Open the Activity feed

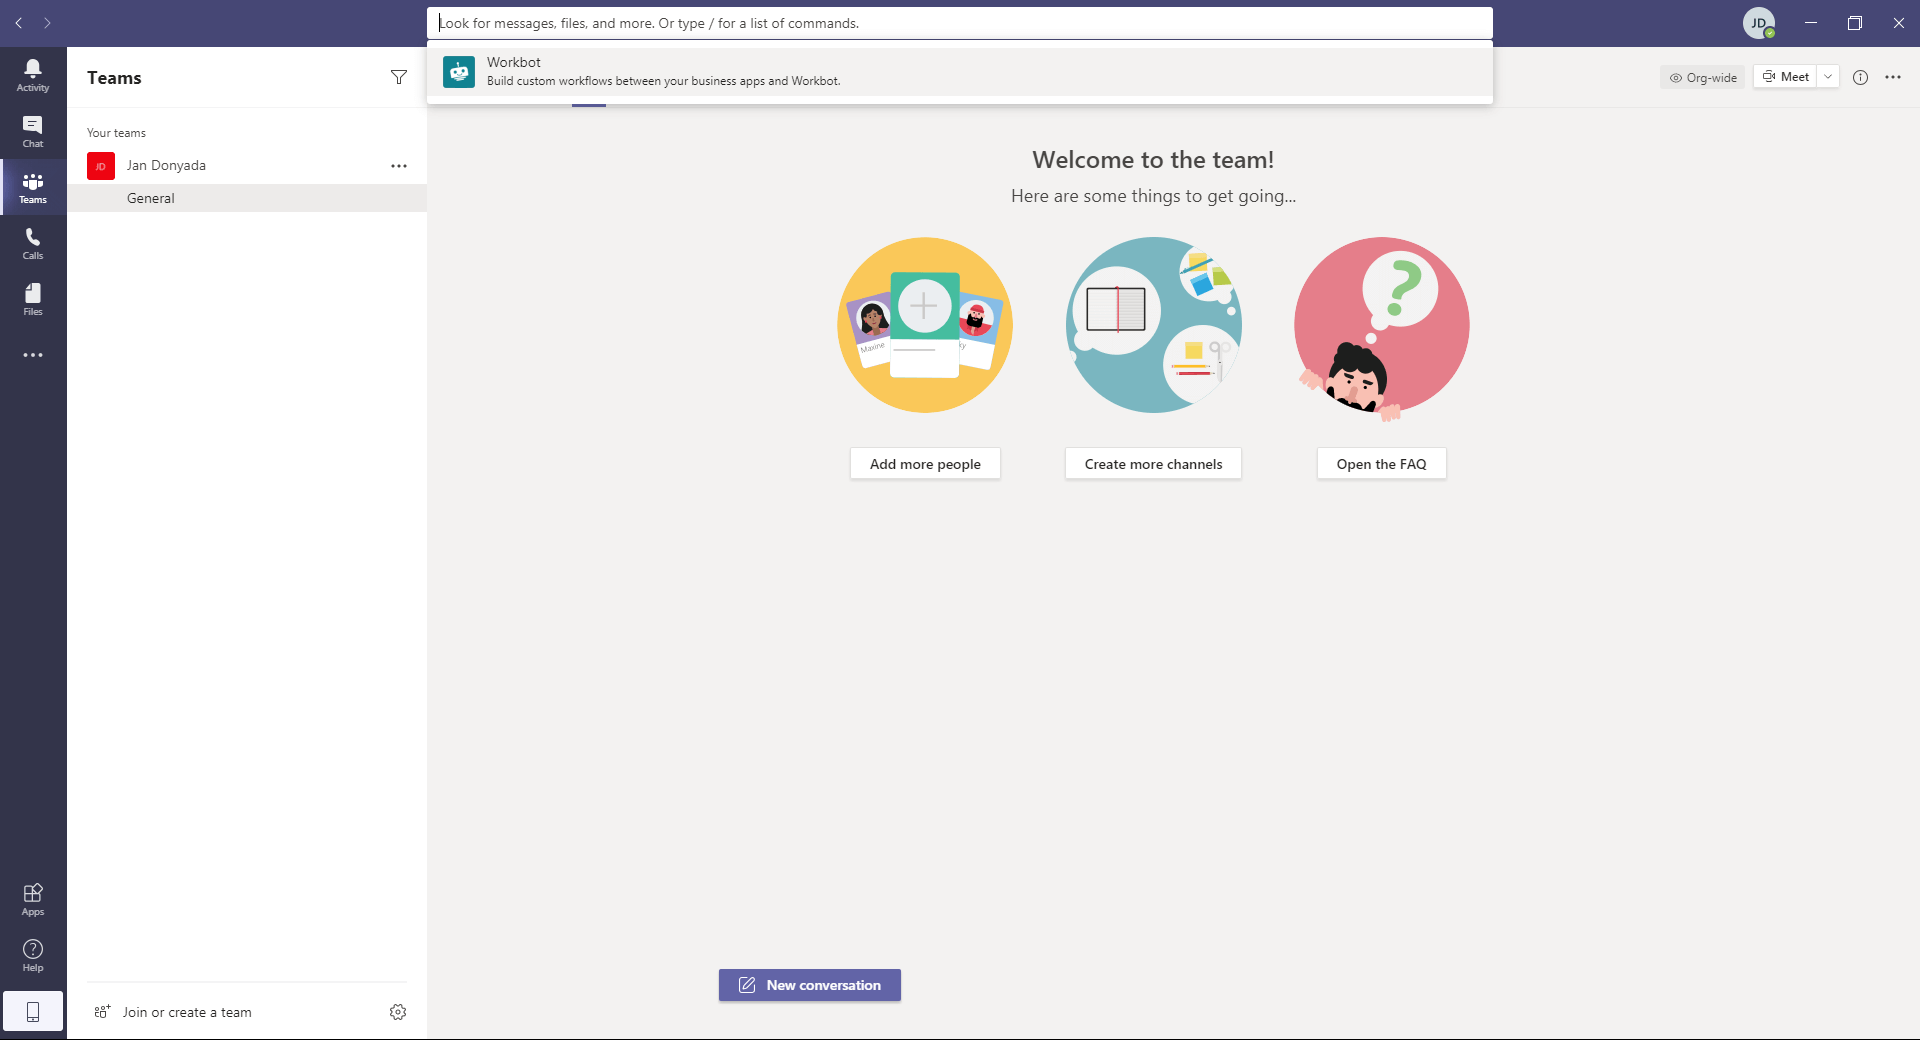(x=33, y=75)
